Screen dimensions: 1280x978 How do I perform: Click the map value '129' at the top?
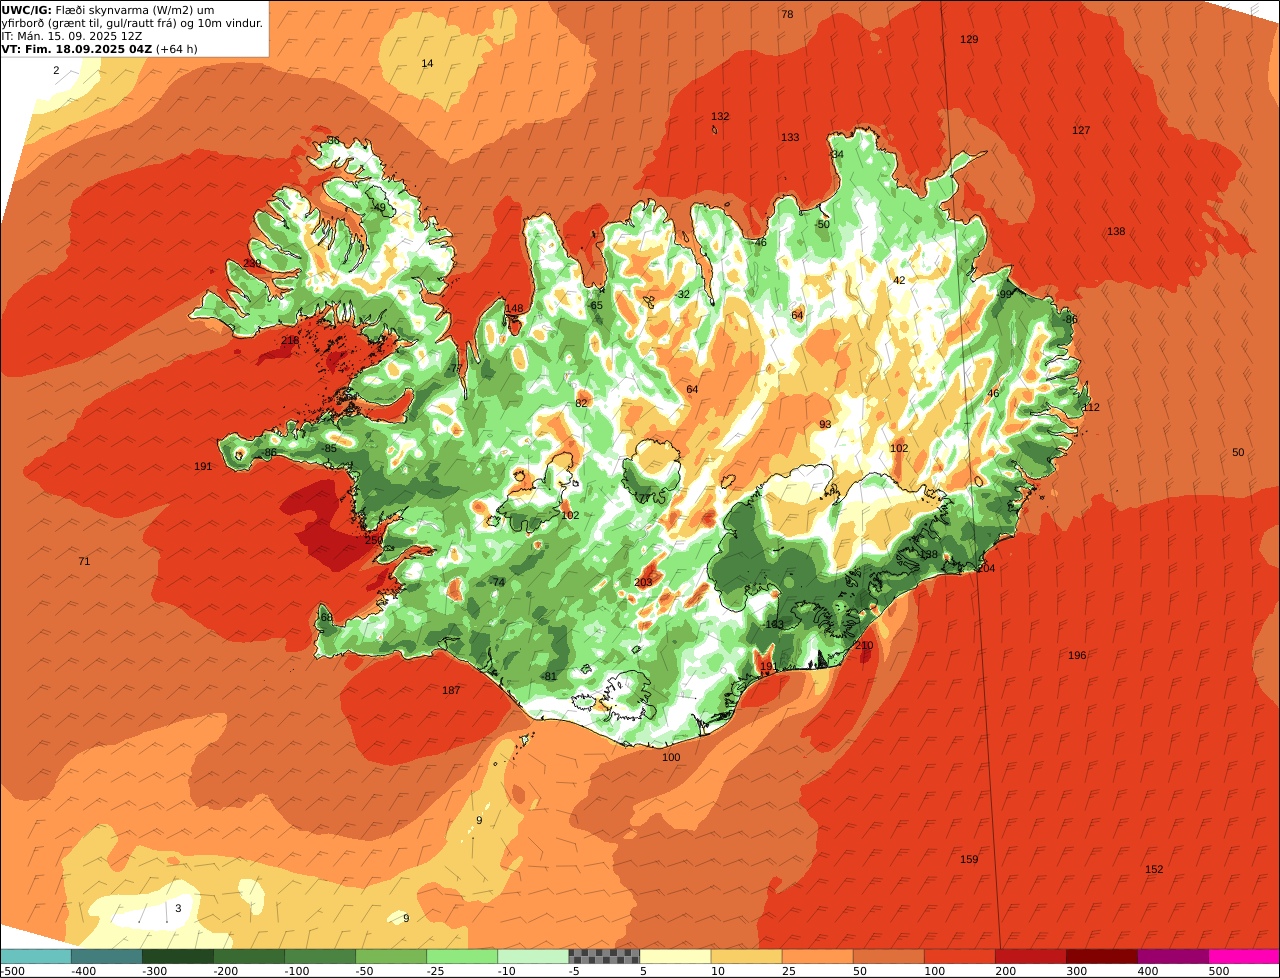[969, 39]
